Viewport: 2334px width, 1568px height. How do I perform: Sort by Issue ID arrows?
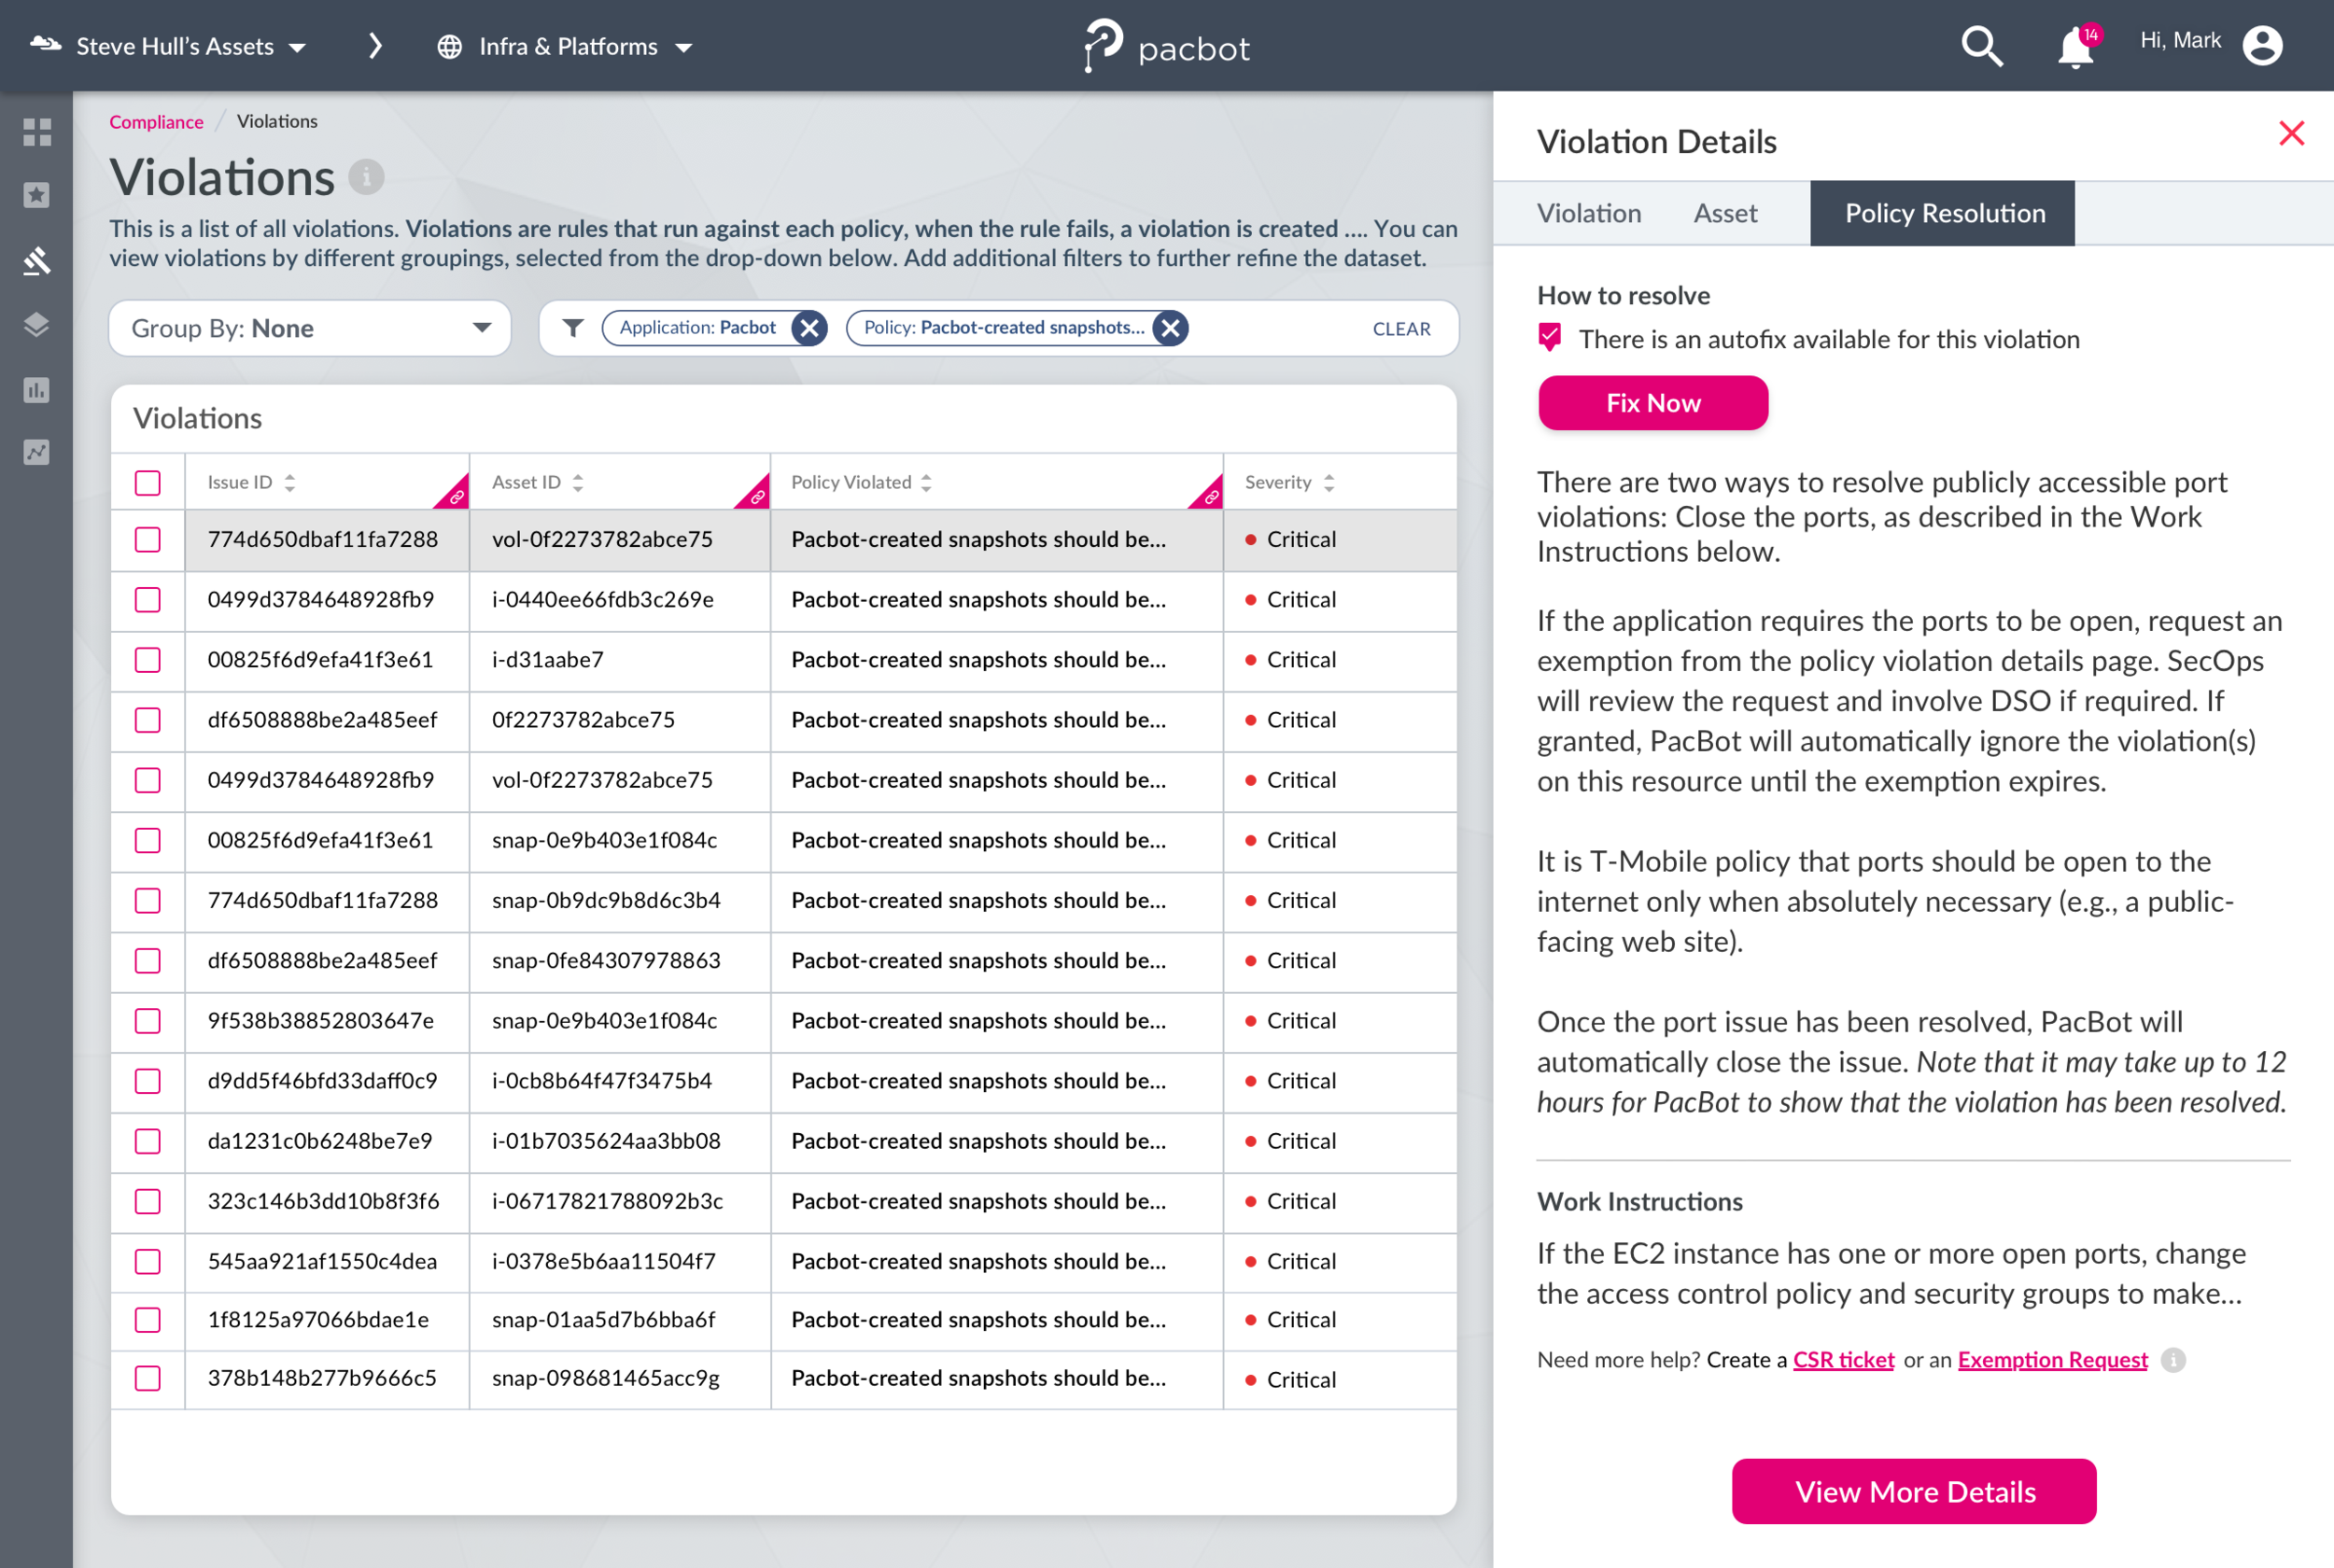click(x=290, y=483)
